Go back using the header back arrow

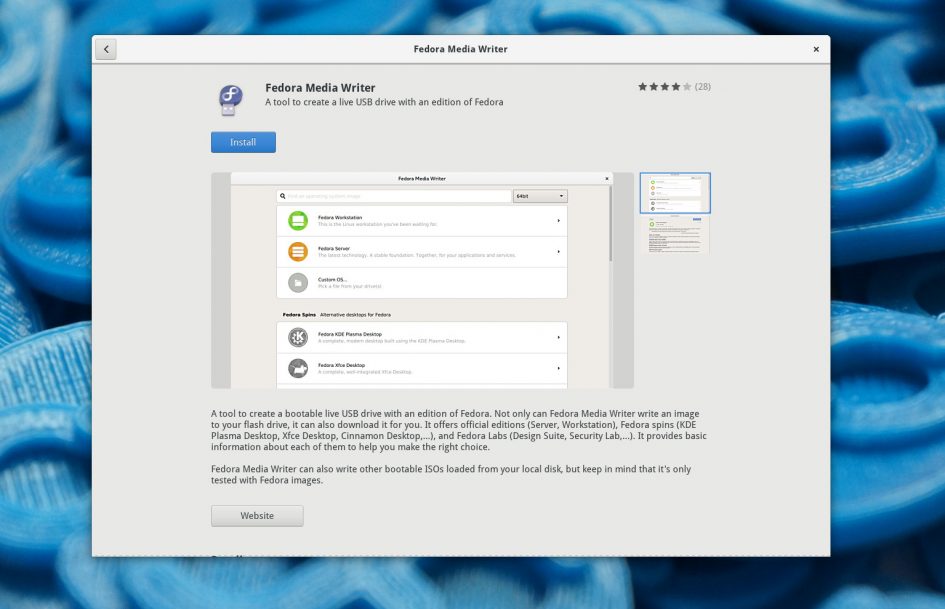pos(106,49)
